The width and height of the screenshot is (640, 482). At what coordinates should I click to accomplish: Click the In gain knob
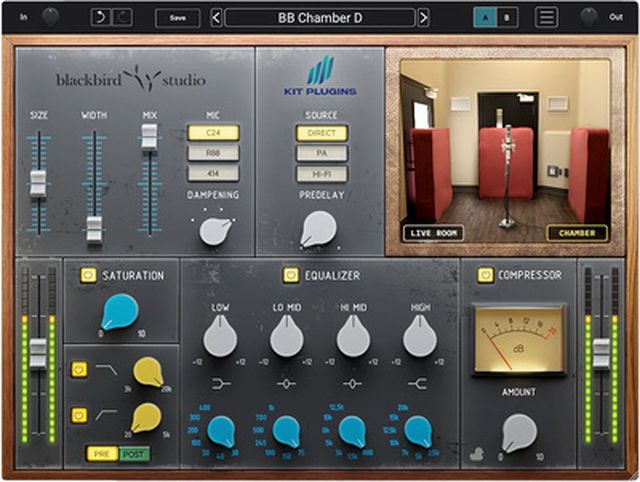[x=50, y=17]
